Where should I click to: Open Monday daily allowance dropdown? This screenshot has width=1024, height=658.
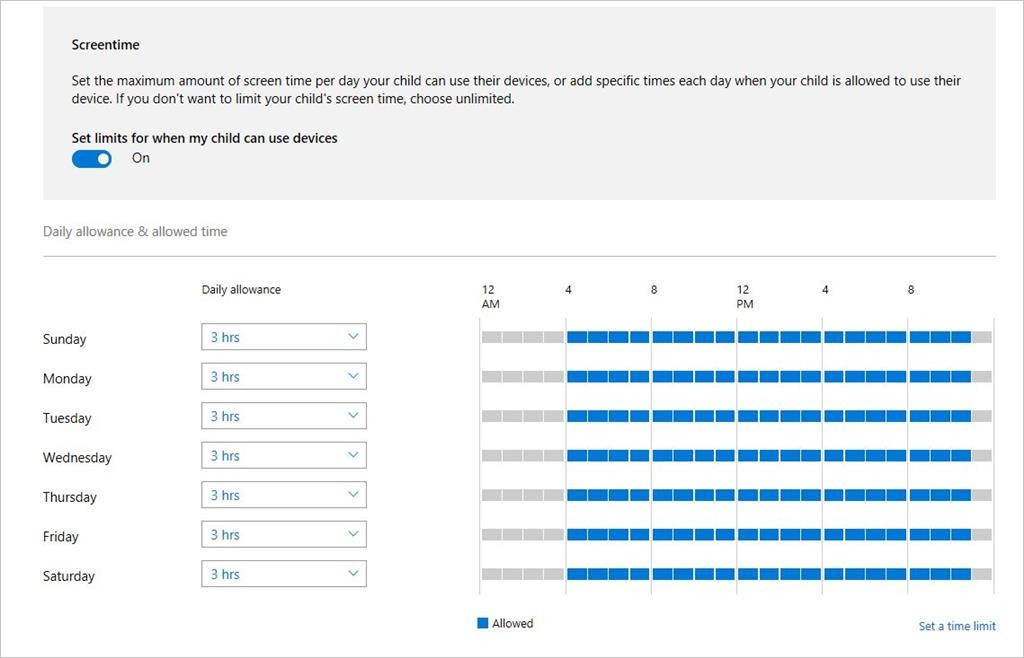[x=284, y=377]
